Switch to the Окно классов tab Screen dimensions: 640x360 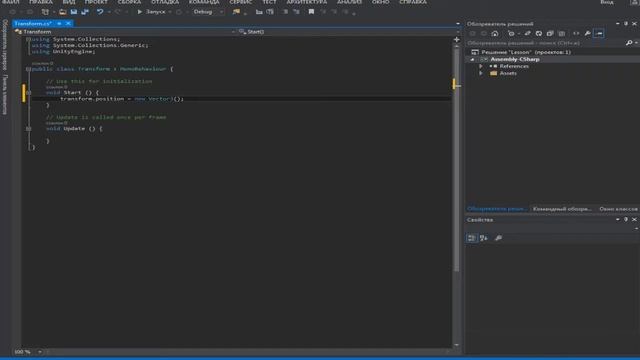click(x=618, y=209)
